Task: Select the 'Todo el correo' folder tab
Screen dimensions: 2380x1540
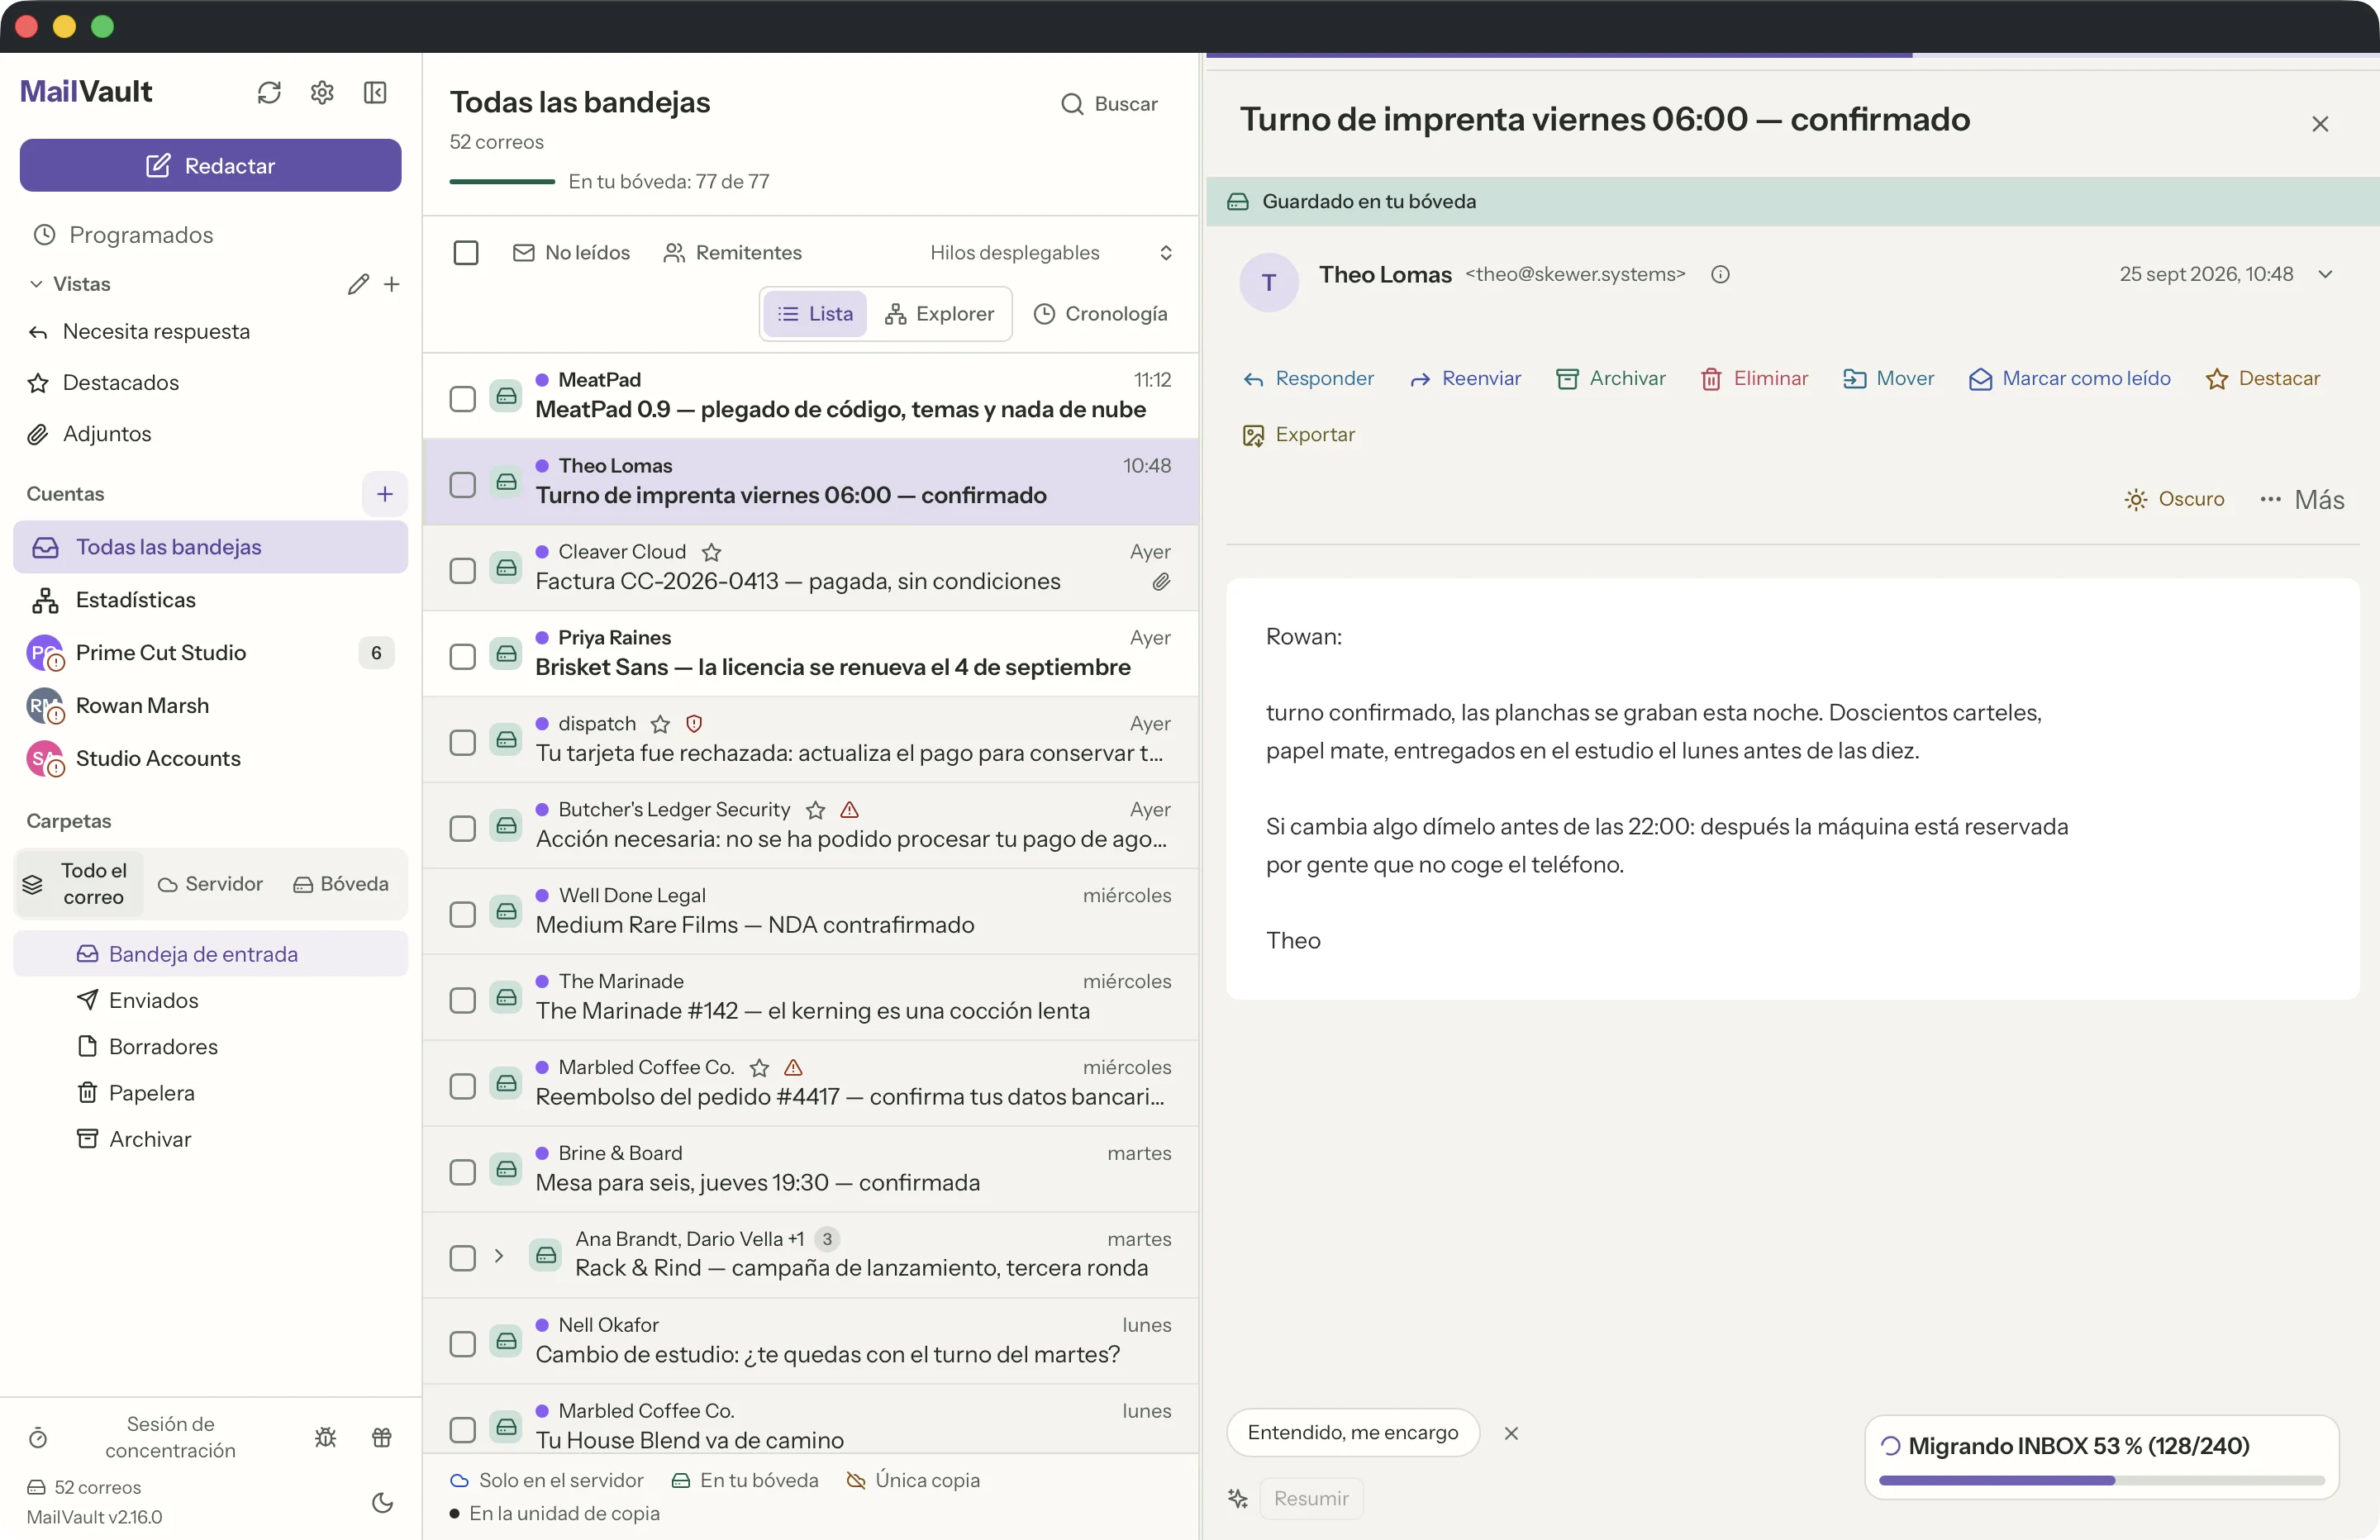Action: (x=79, y=884)
